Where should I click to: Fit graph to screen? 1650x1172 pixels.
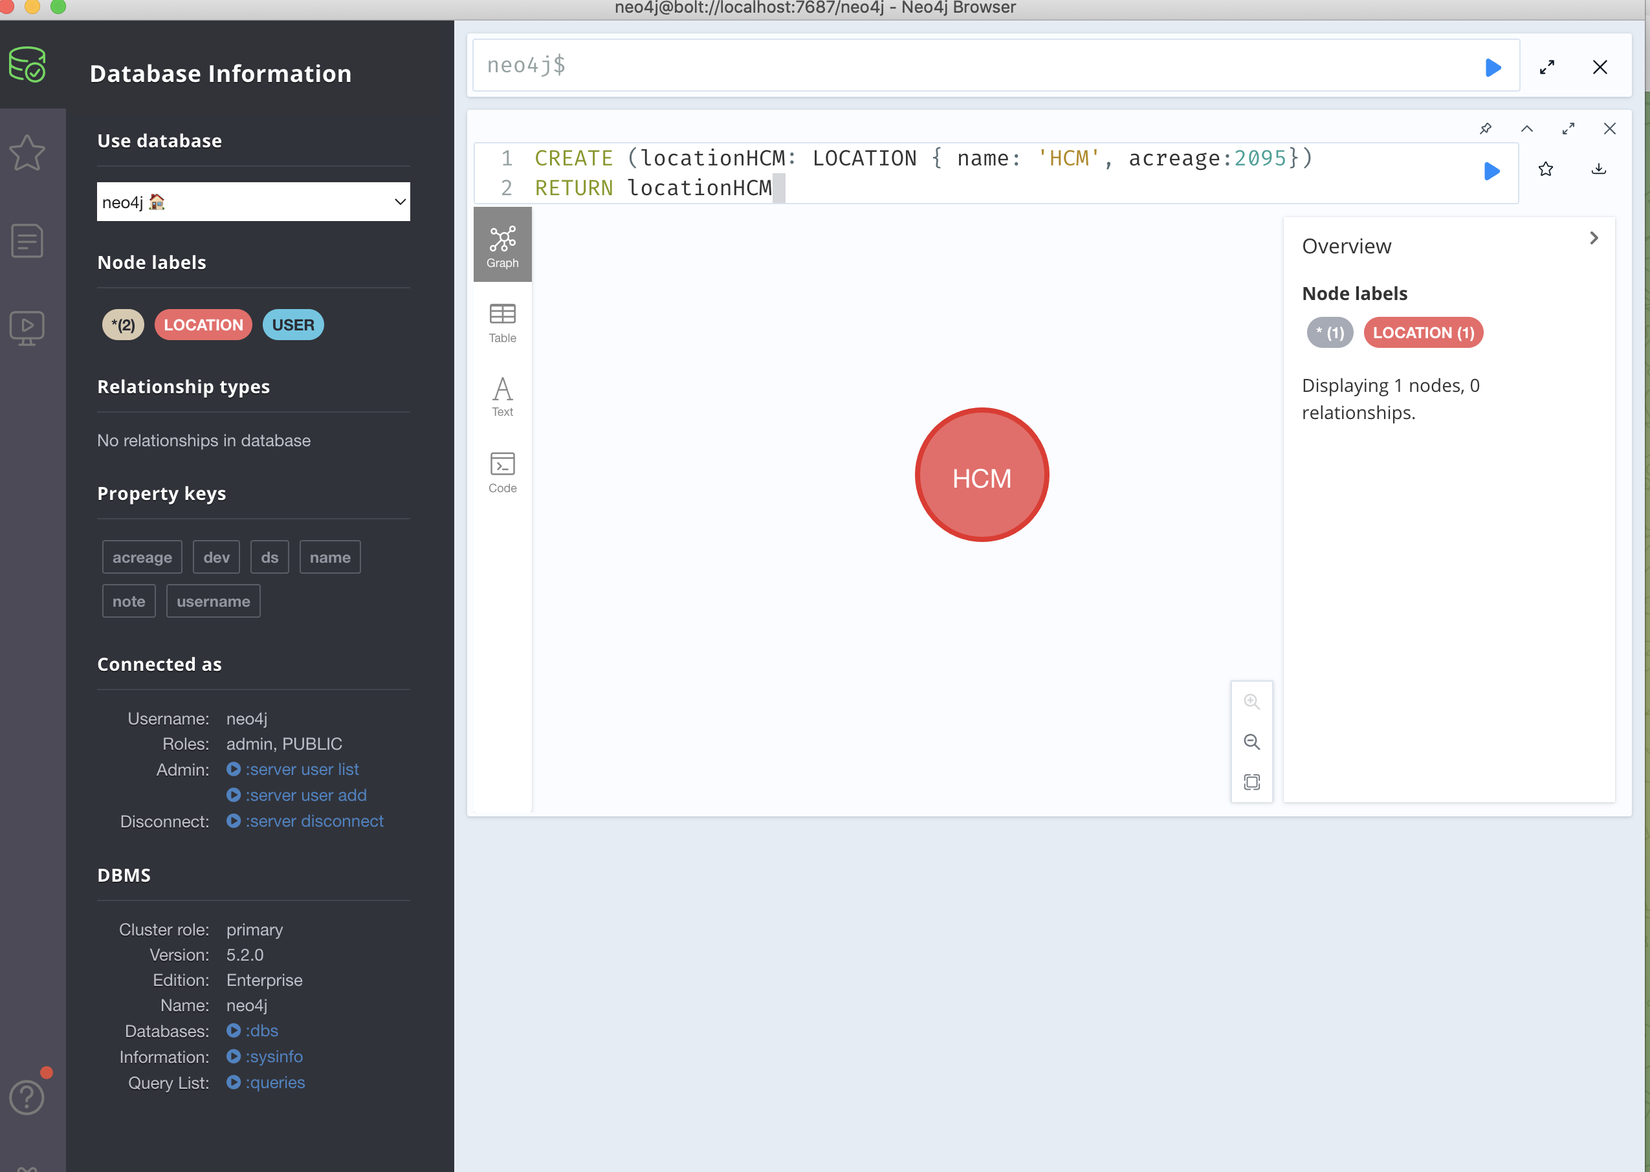1252,782
